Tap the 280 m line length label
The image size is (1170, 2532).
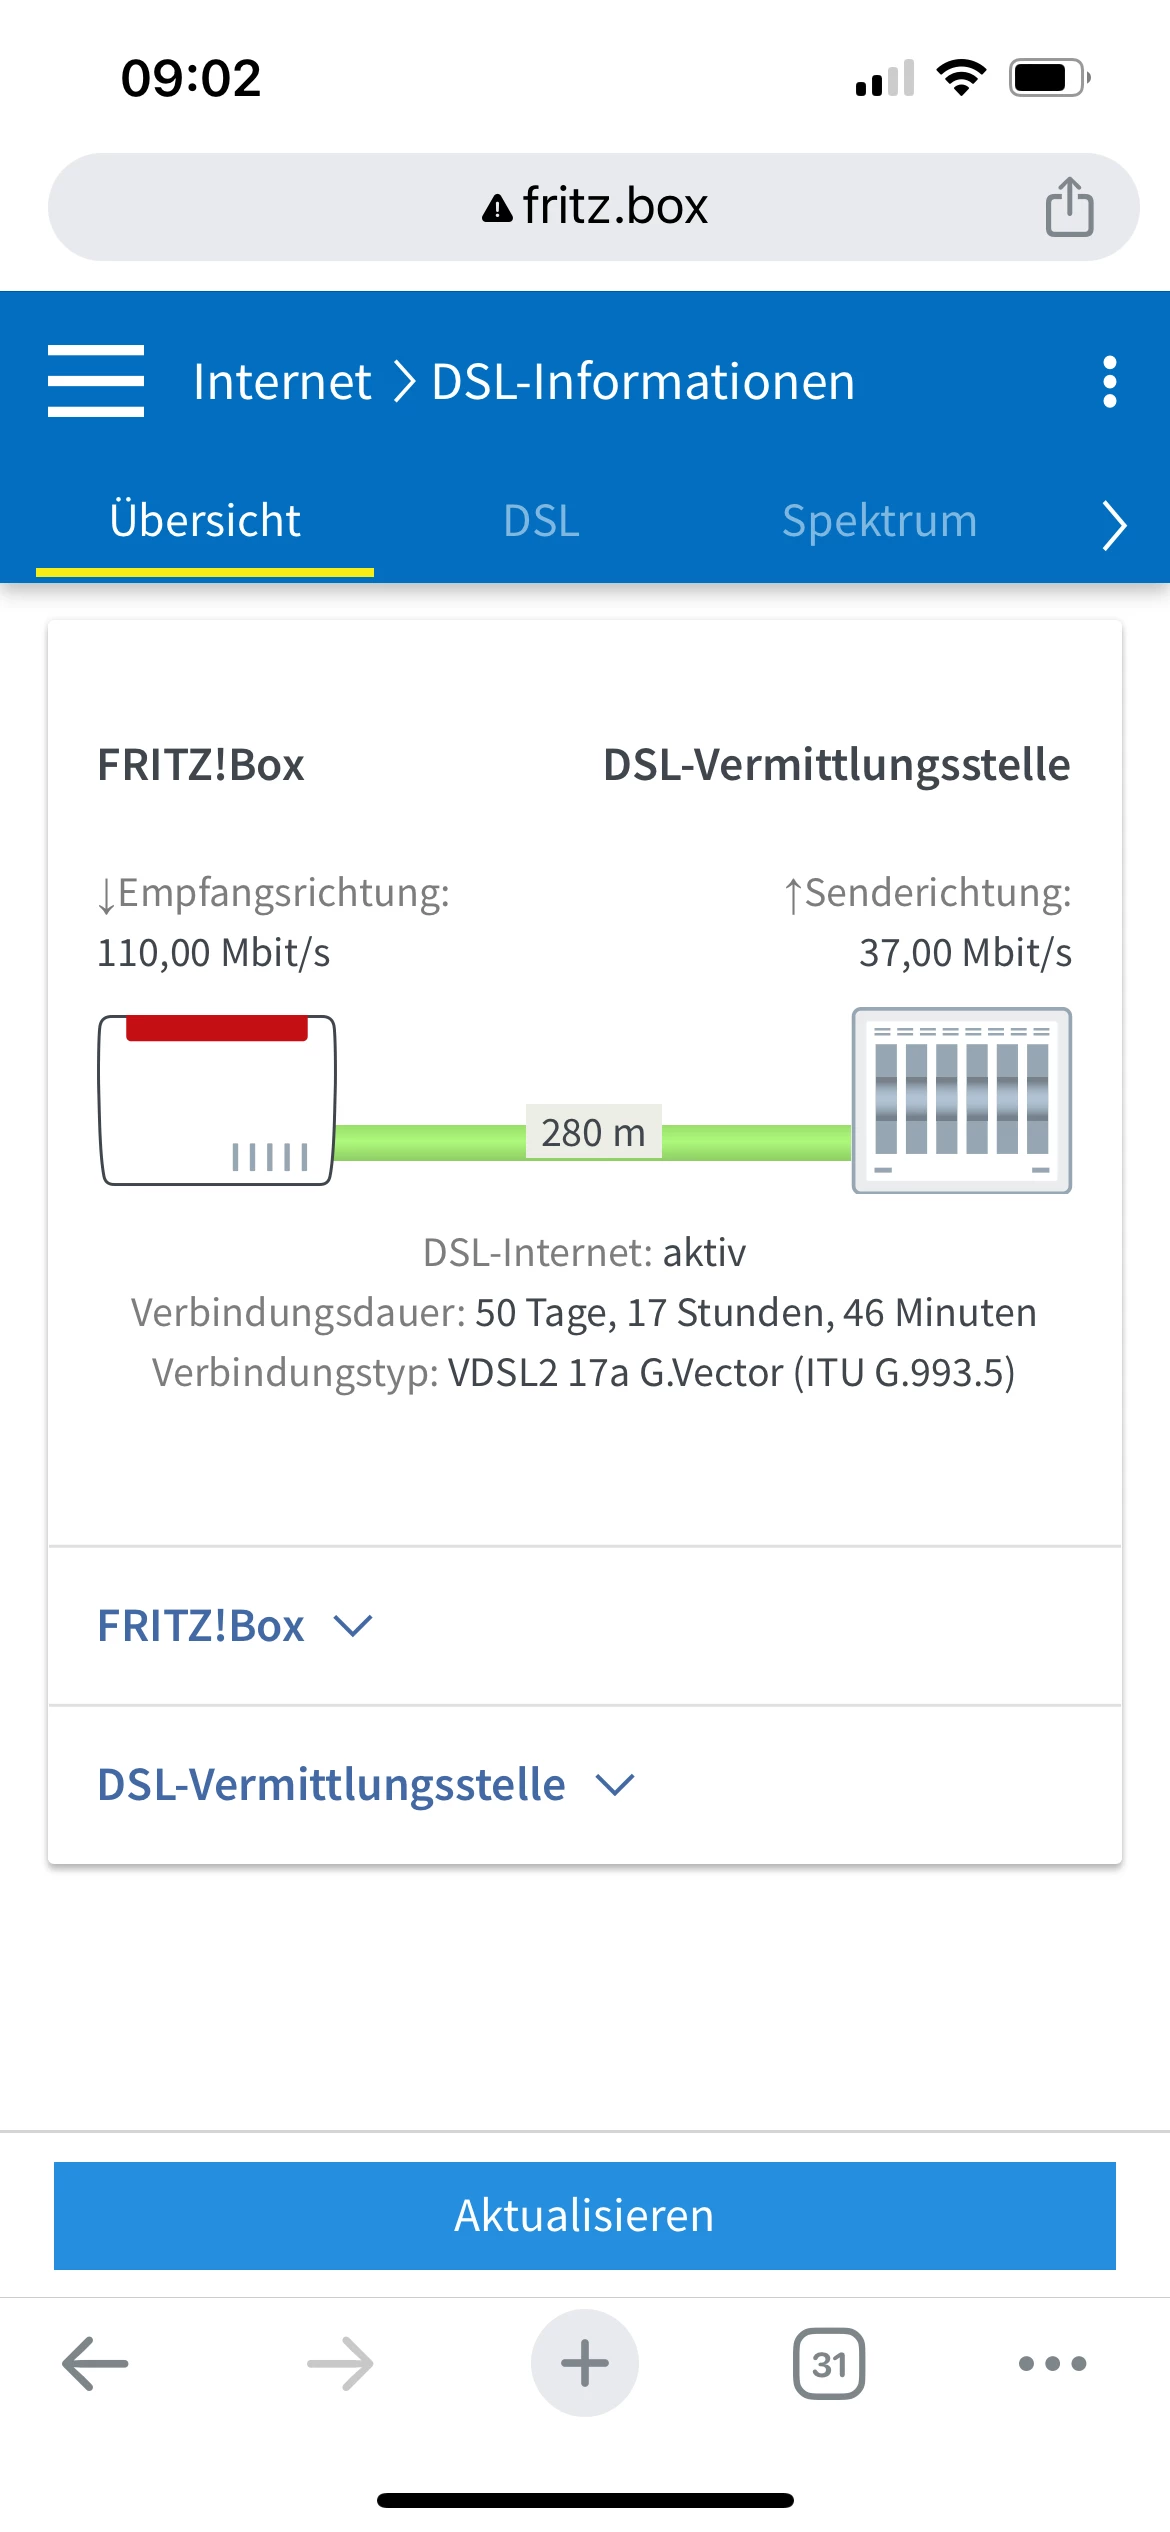pyautogui.click(x=593, y=1133)
